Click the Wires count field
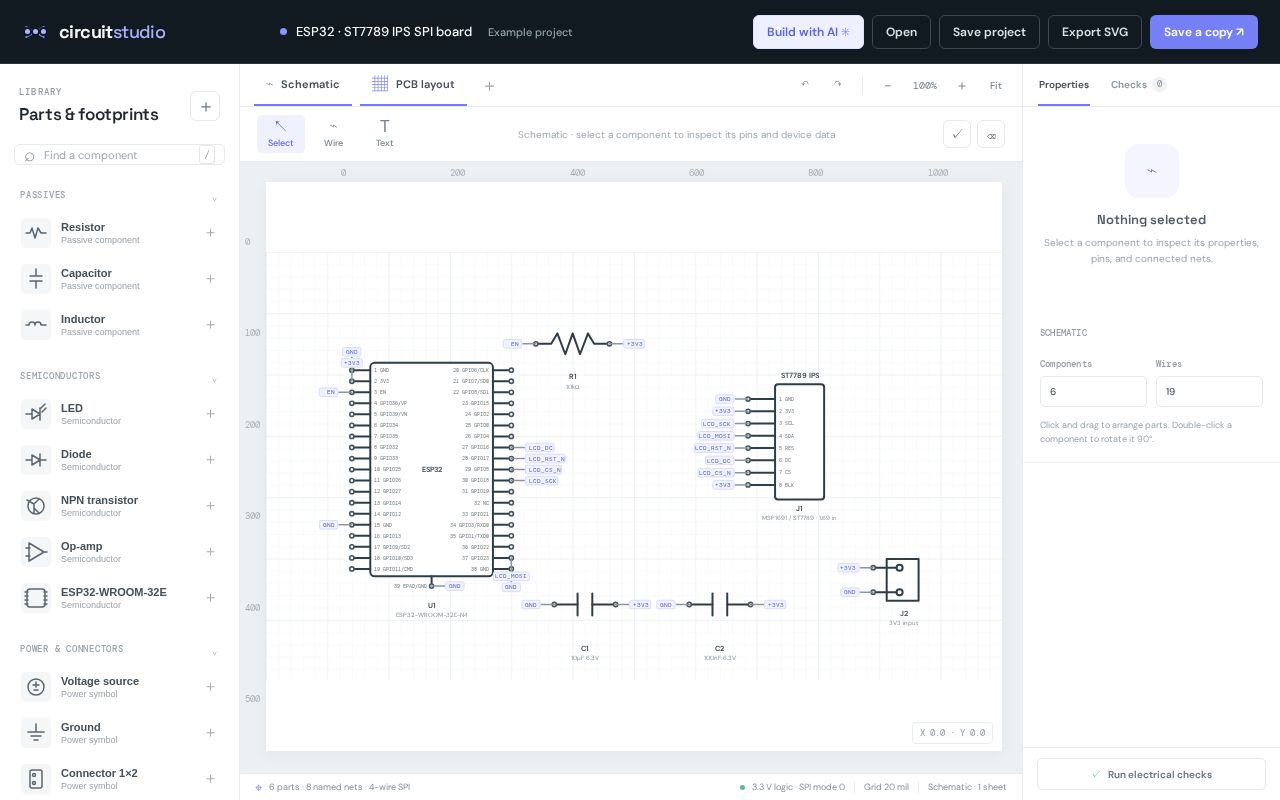 coord(1209,391)
